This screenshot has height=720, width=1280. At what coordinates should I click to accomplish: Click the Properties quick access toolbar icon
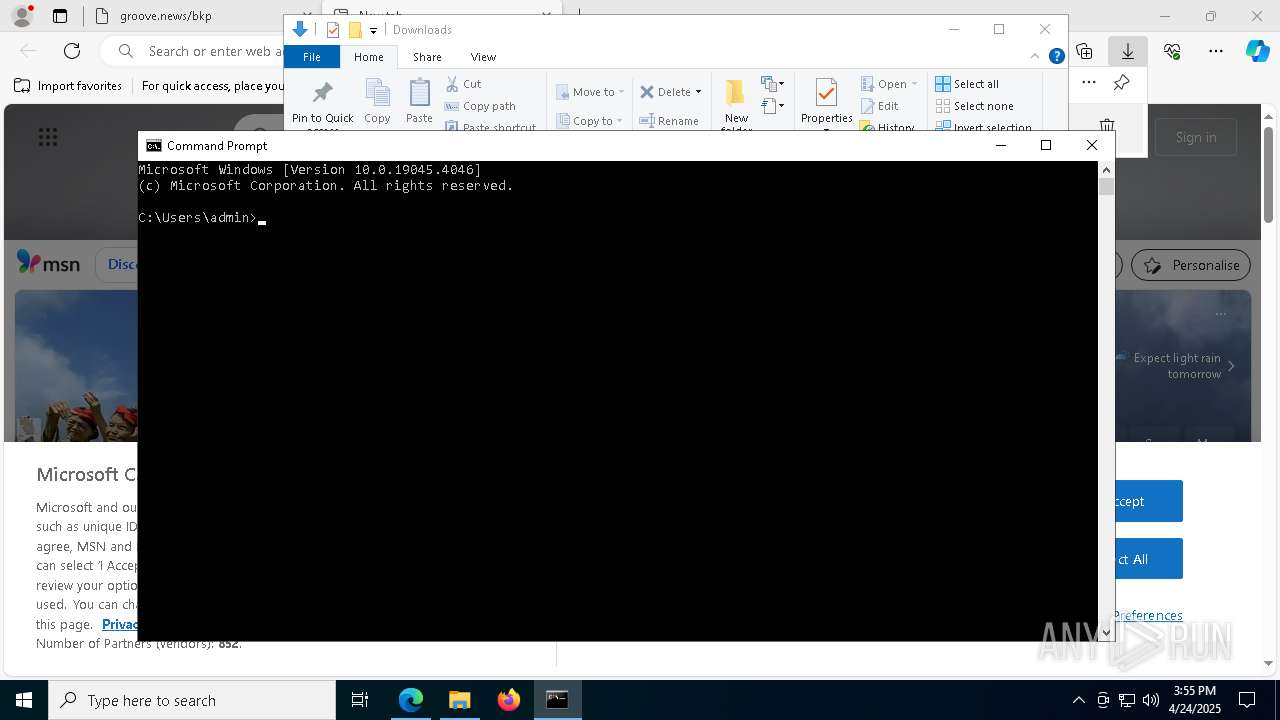pos(333,30)
